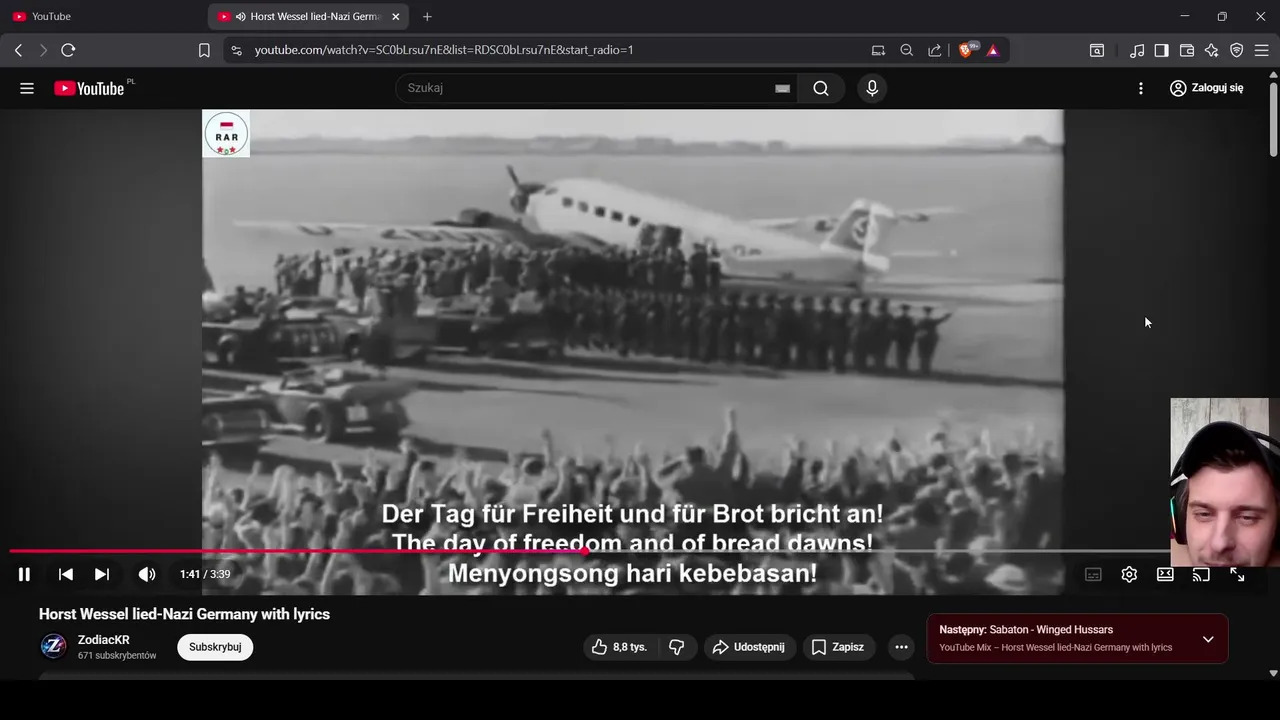Bookmark this page
The width and height of the screenshot is (1280, 720).
click(x=204, y=50)
